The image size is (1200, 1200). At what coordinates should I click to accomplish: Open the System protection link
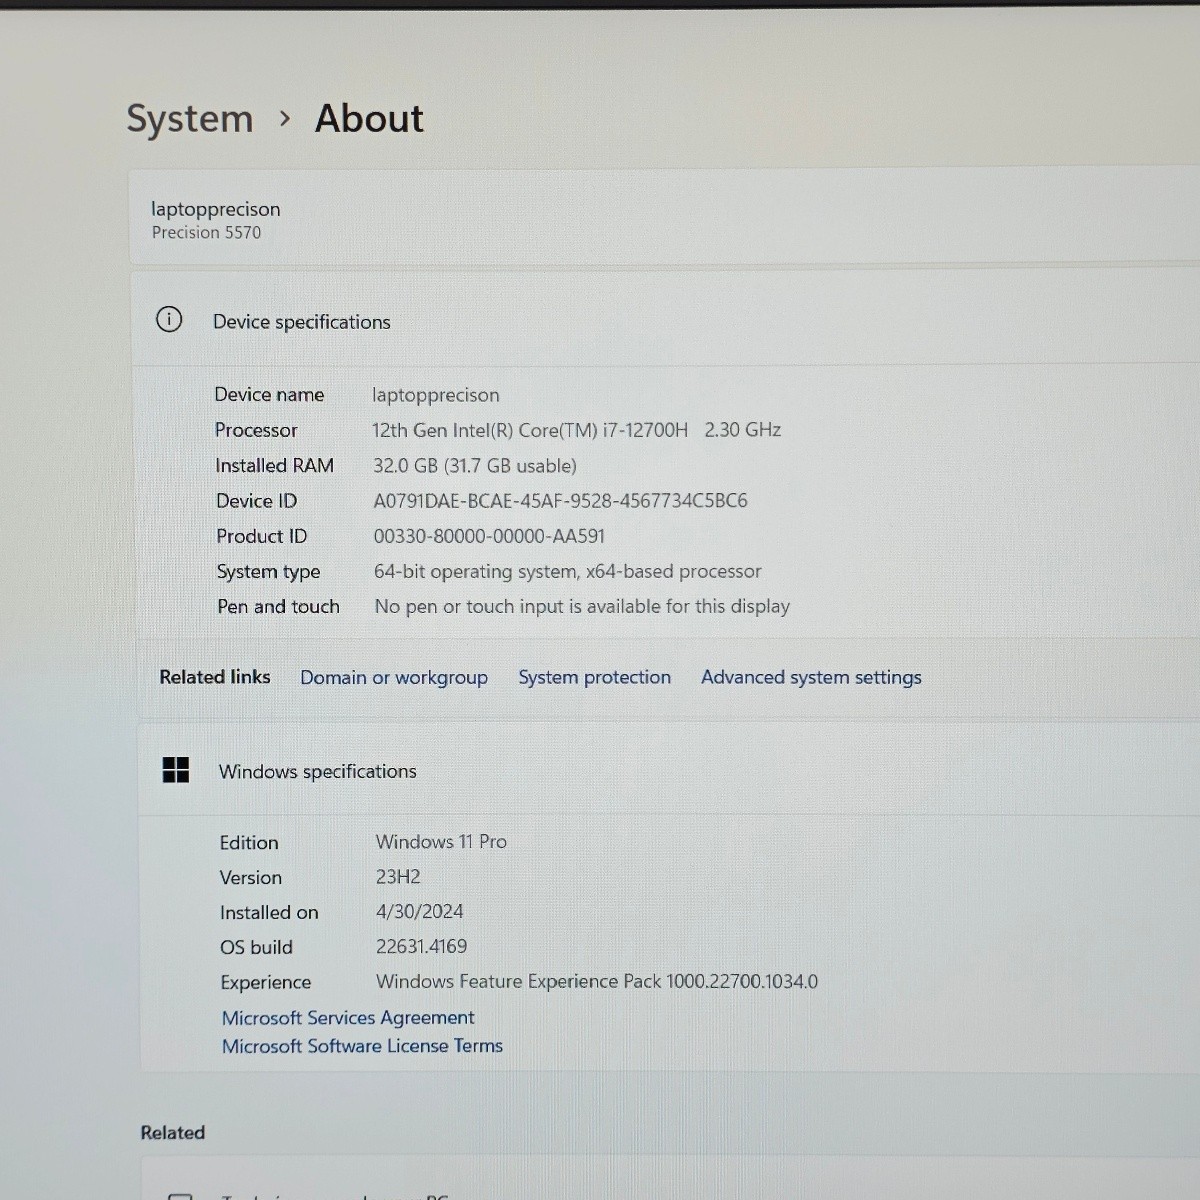pos(594,678)
